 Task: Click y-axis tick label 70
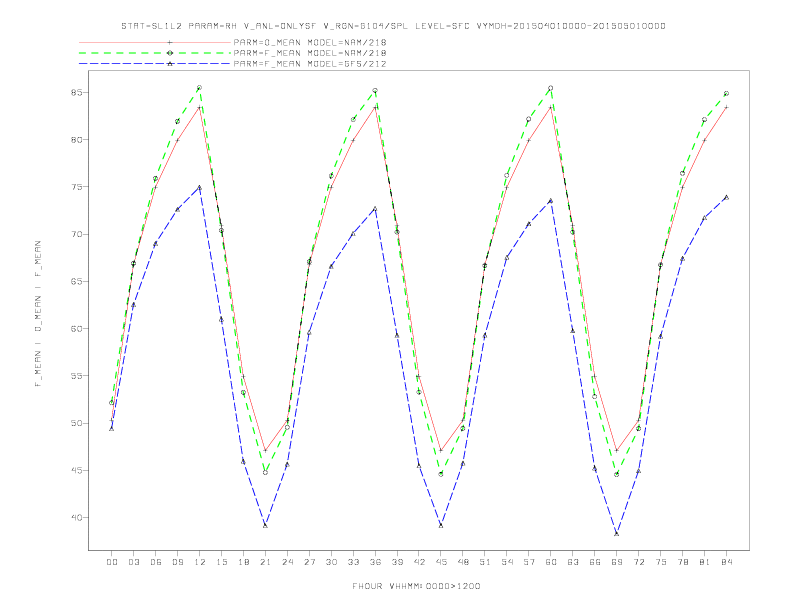[77, 234]
